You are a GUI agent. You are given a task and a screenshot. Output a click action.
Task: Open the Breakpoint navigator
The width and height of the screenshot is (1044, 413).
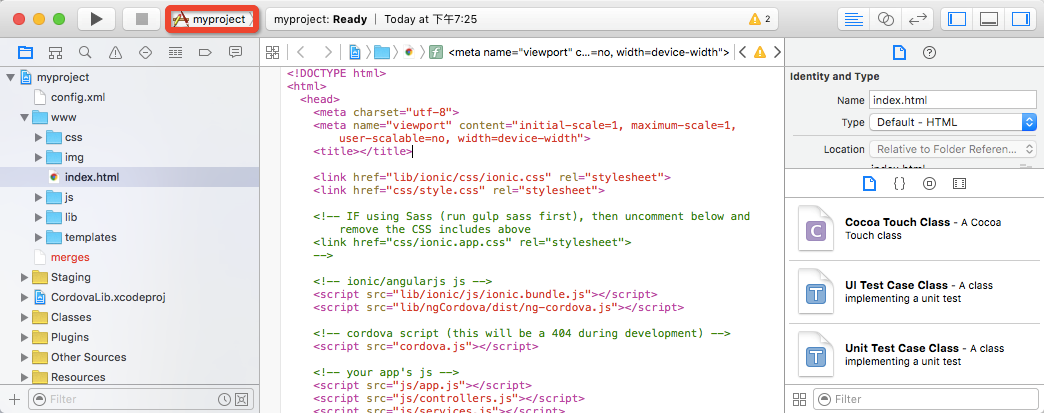pos(205,52)
